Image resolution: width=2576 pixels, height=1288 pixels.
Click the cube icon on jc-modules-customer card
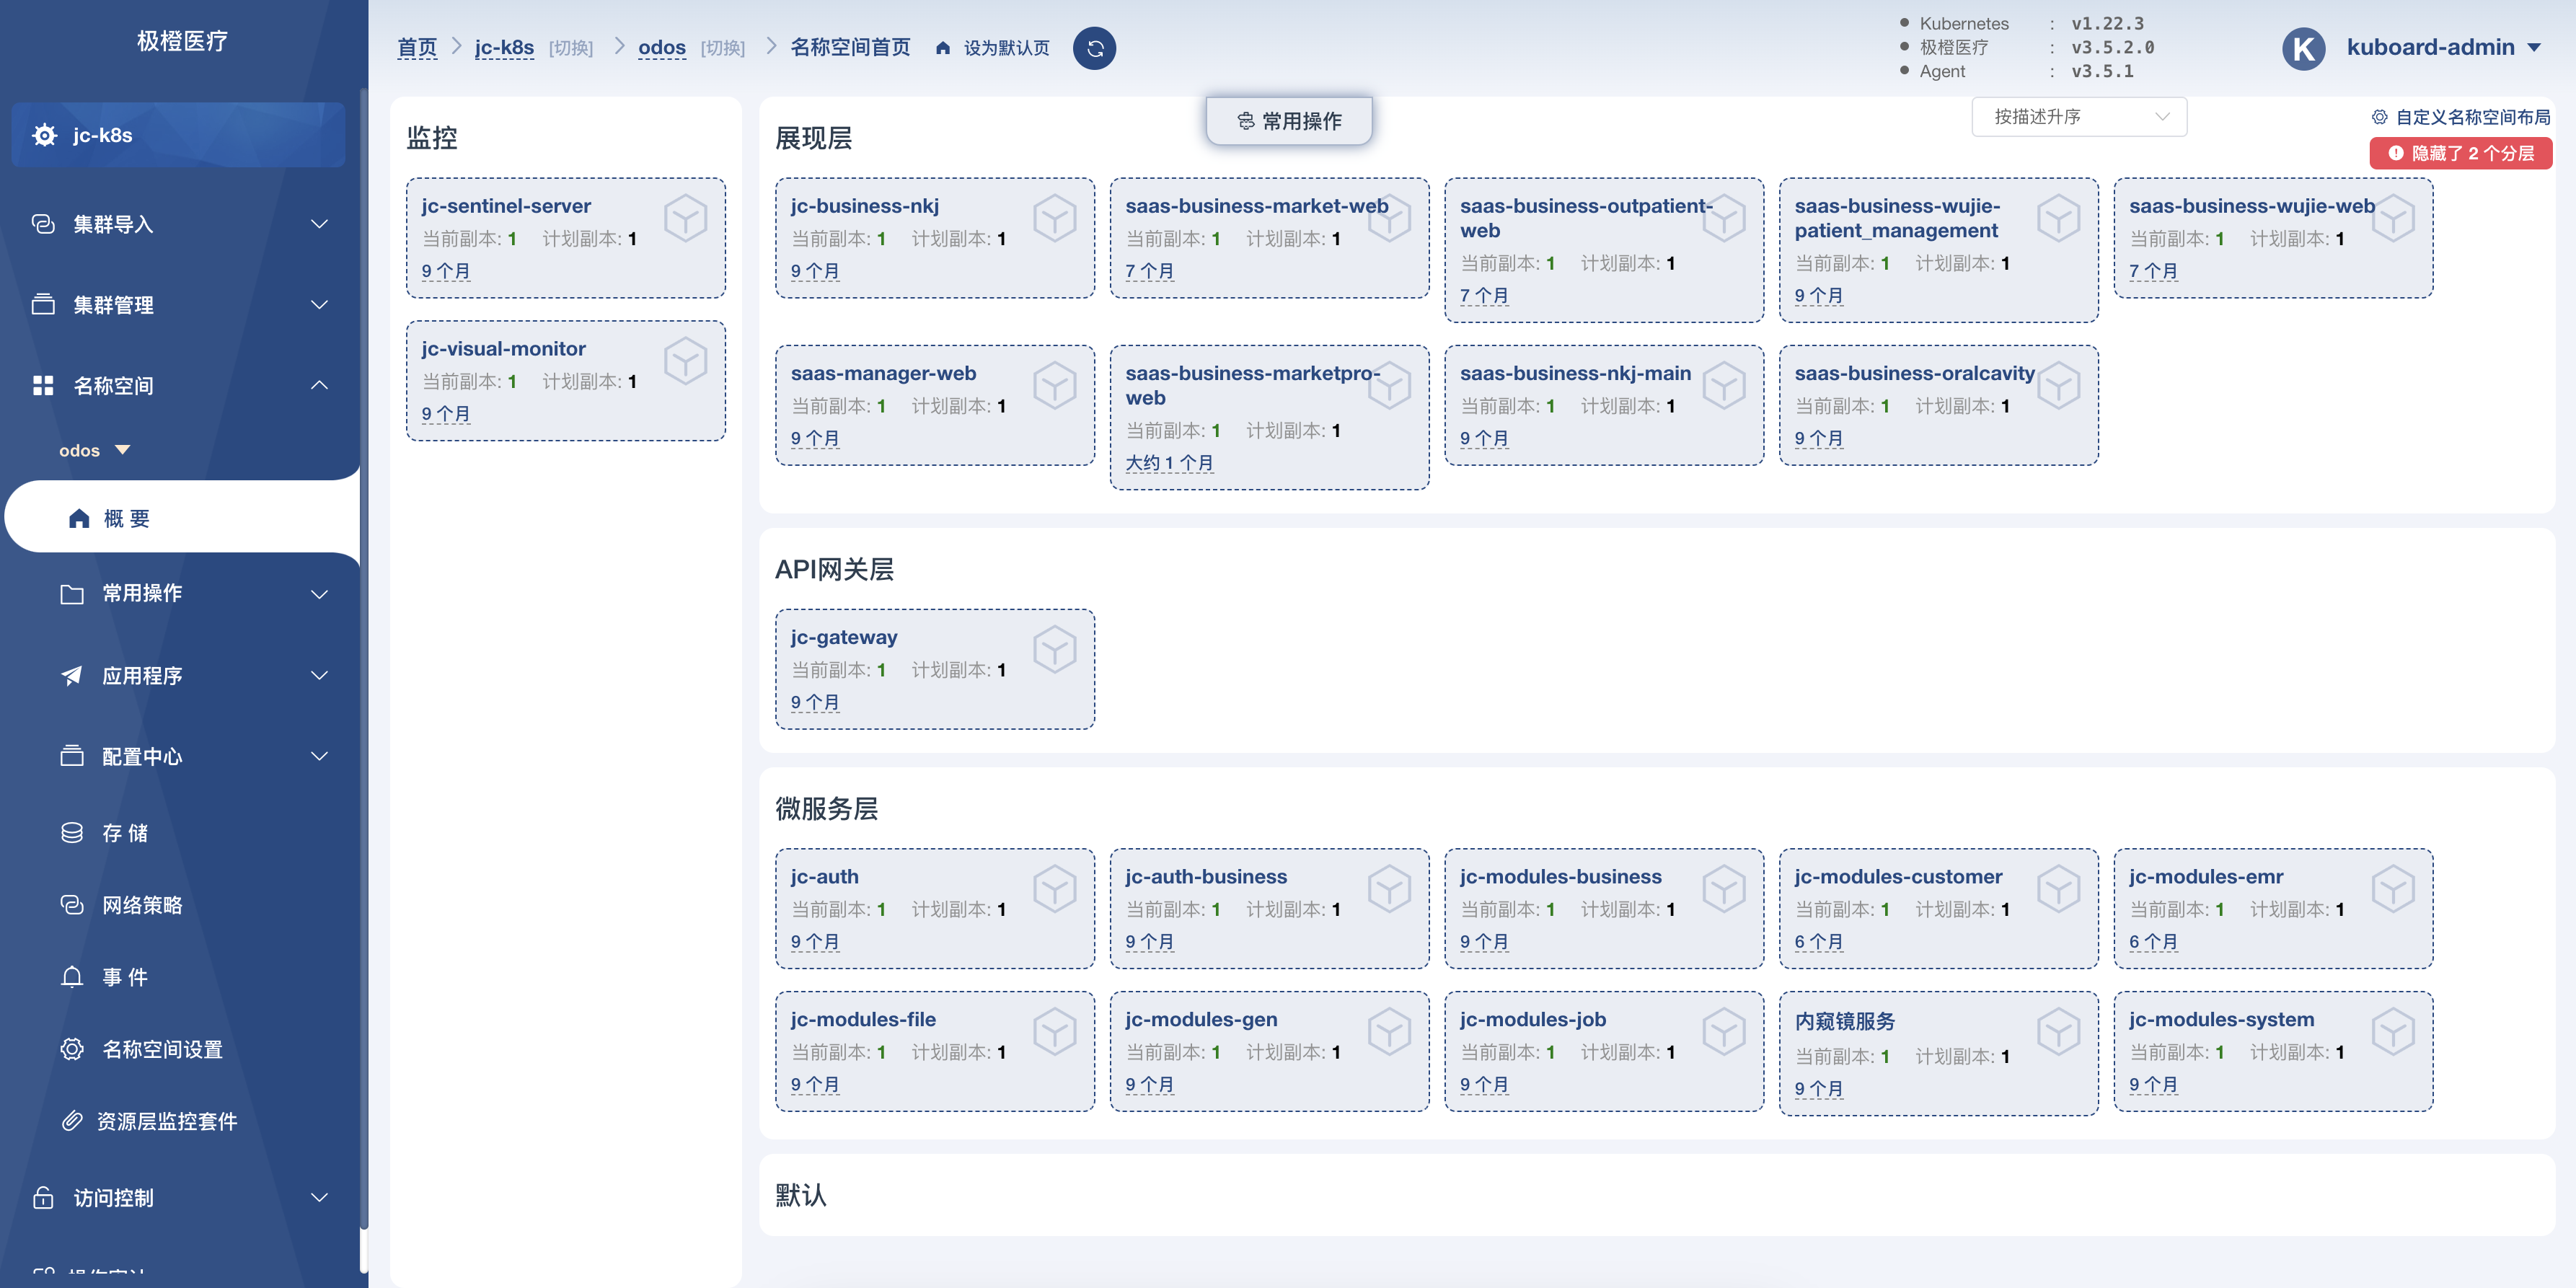click(2059, 888)
